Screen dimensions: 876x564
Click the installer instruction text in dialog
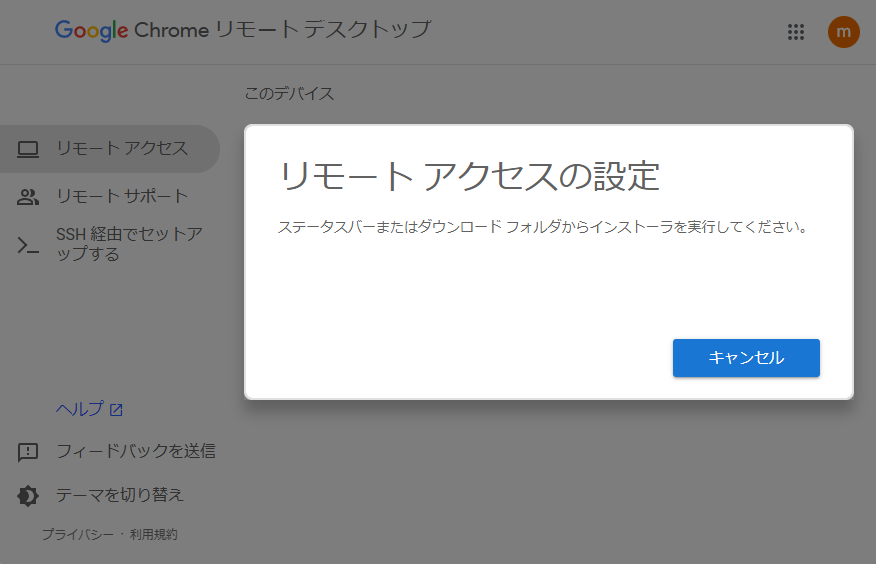[542, 227]
